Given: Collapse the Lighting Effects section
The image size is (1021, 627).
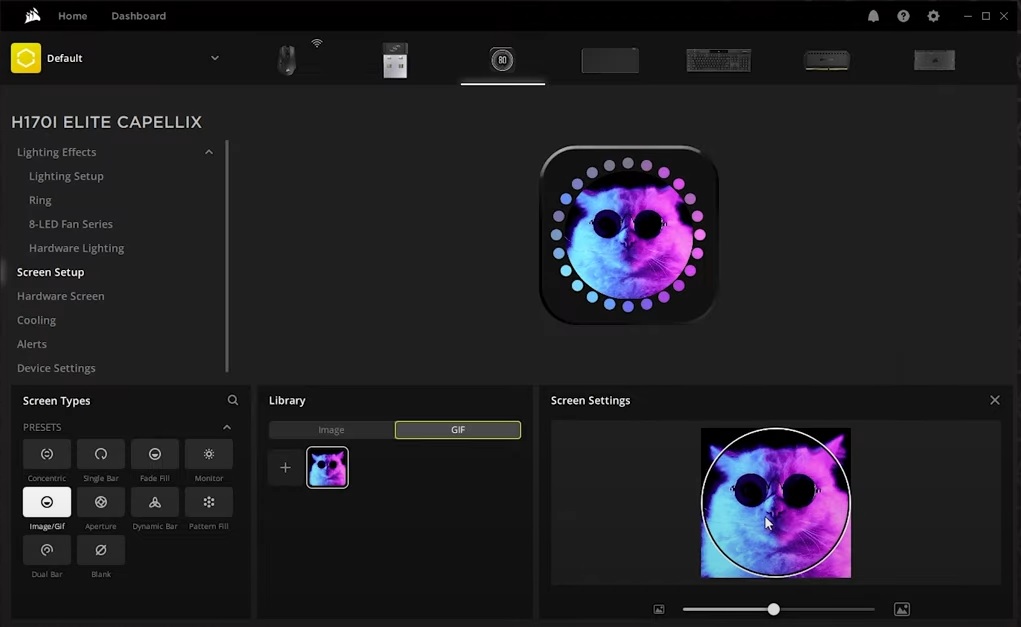Looking at the screenshot, I should (208, 152).
